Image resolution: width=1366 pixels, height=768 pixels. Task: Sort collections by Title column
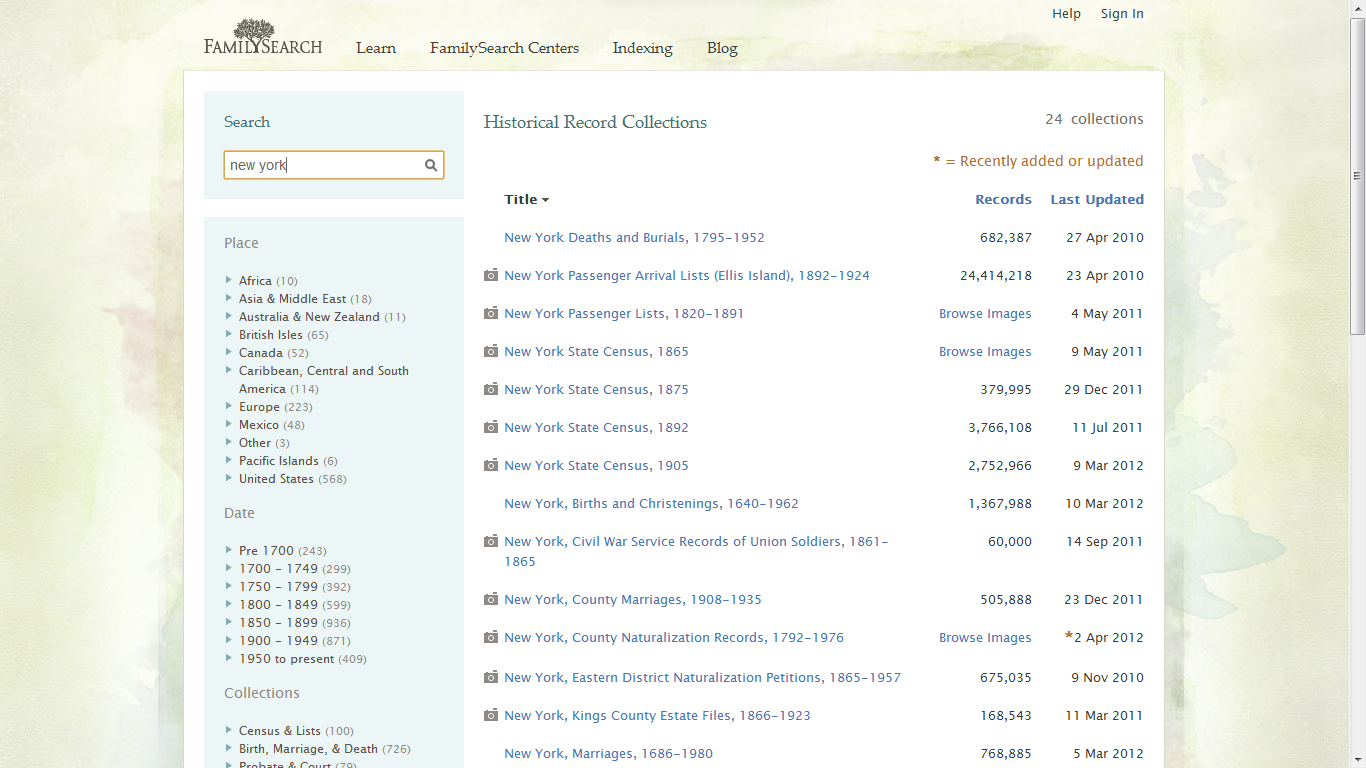pos(526,199)
